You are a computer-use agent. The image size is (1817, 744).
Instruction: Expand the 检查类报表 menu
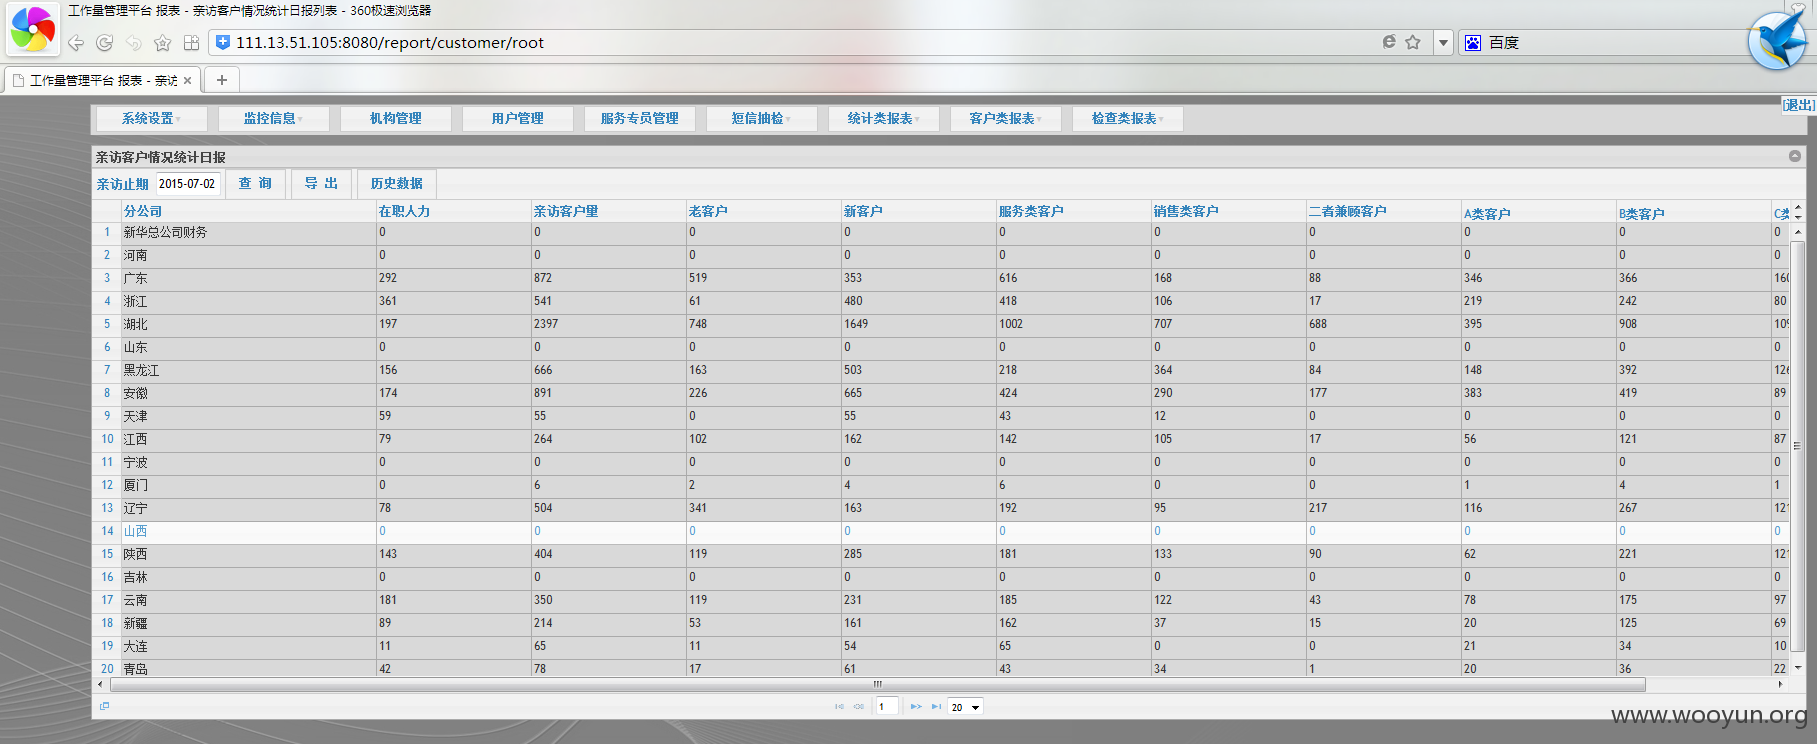coord(1127,119)
